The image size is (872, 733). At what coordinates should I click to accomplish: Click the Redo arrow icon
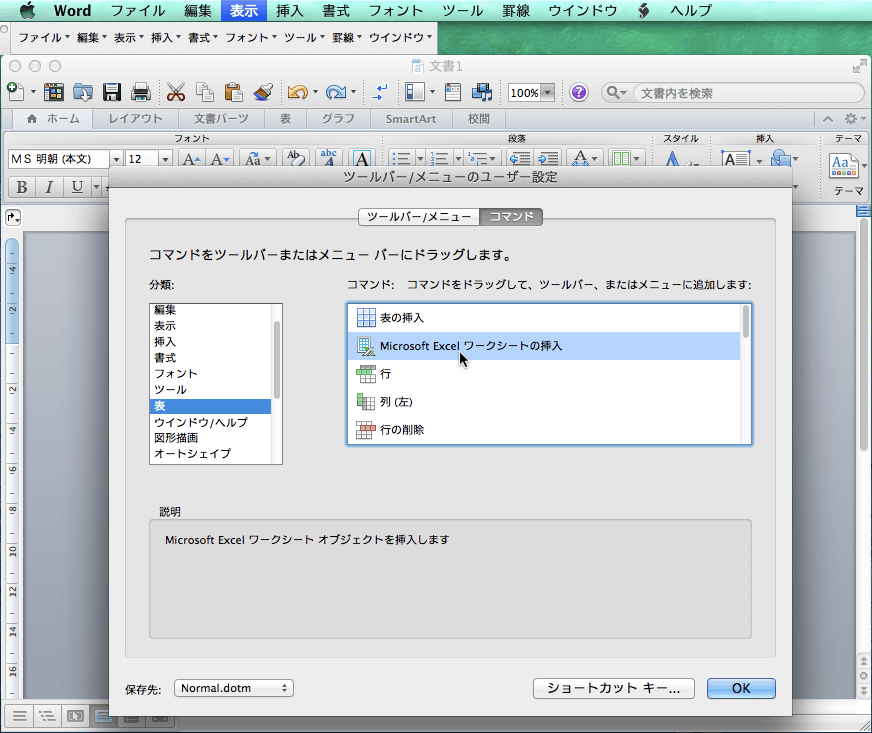[336, 92]
